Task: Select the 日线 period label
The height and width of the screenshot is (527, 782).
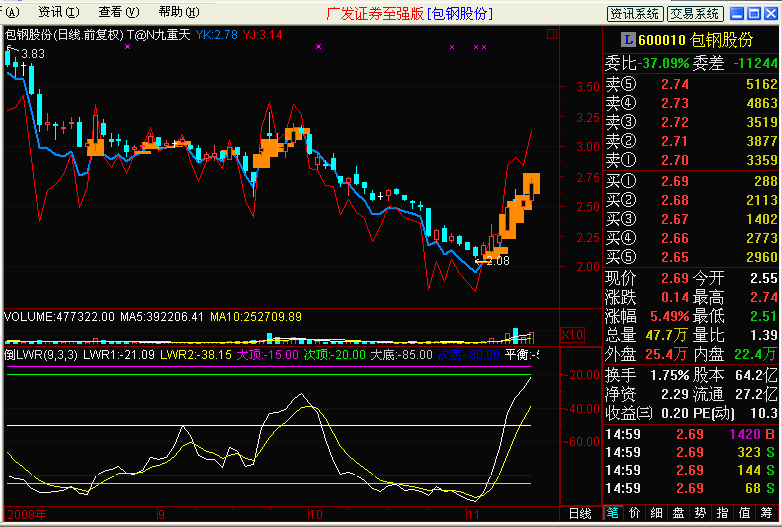Action: click(x=581, y=514)
